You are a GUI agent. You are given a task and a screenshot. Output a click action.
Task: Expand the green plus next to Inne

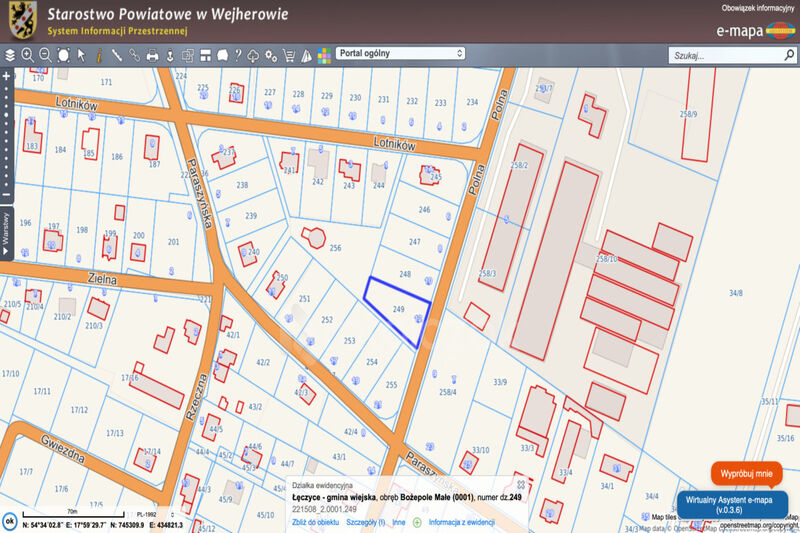pos(417,522)
